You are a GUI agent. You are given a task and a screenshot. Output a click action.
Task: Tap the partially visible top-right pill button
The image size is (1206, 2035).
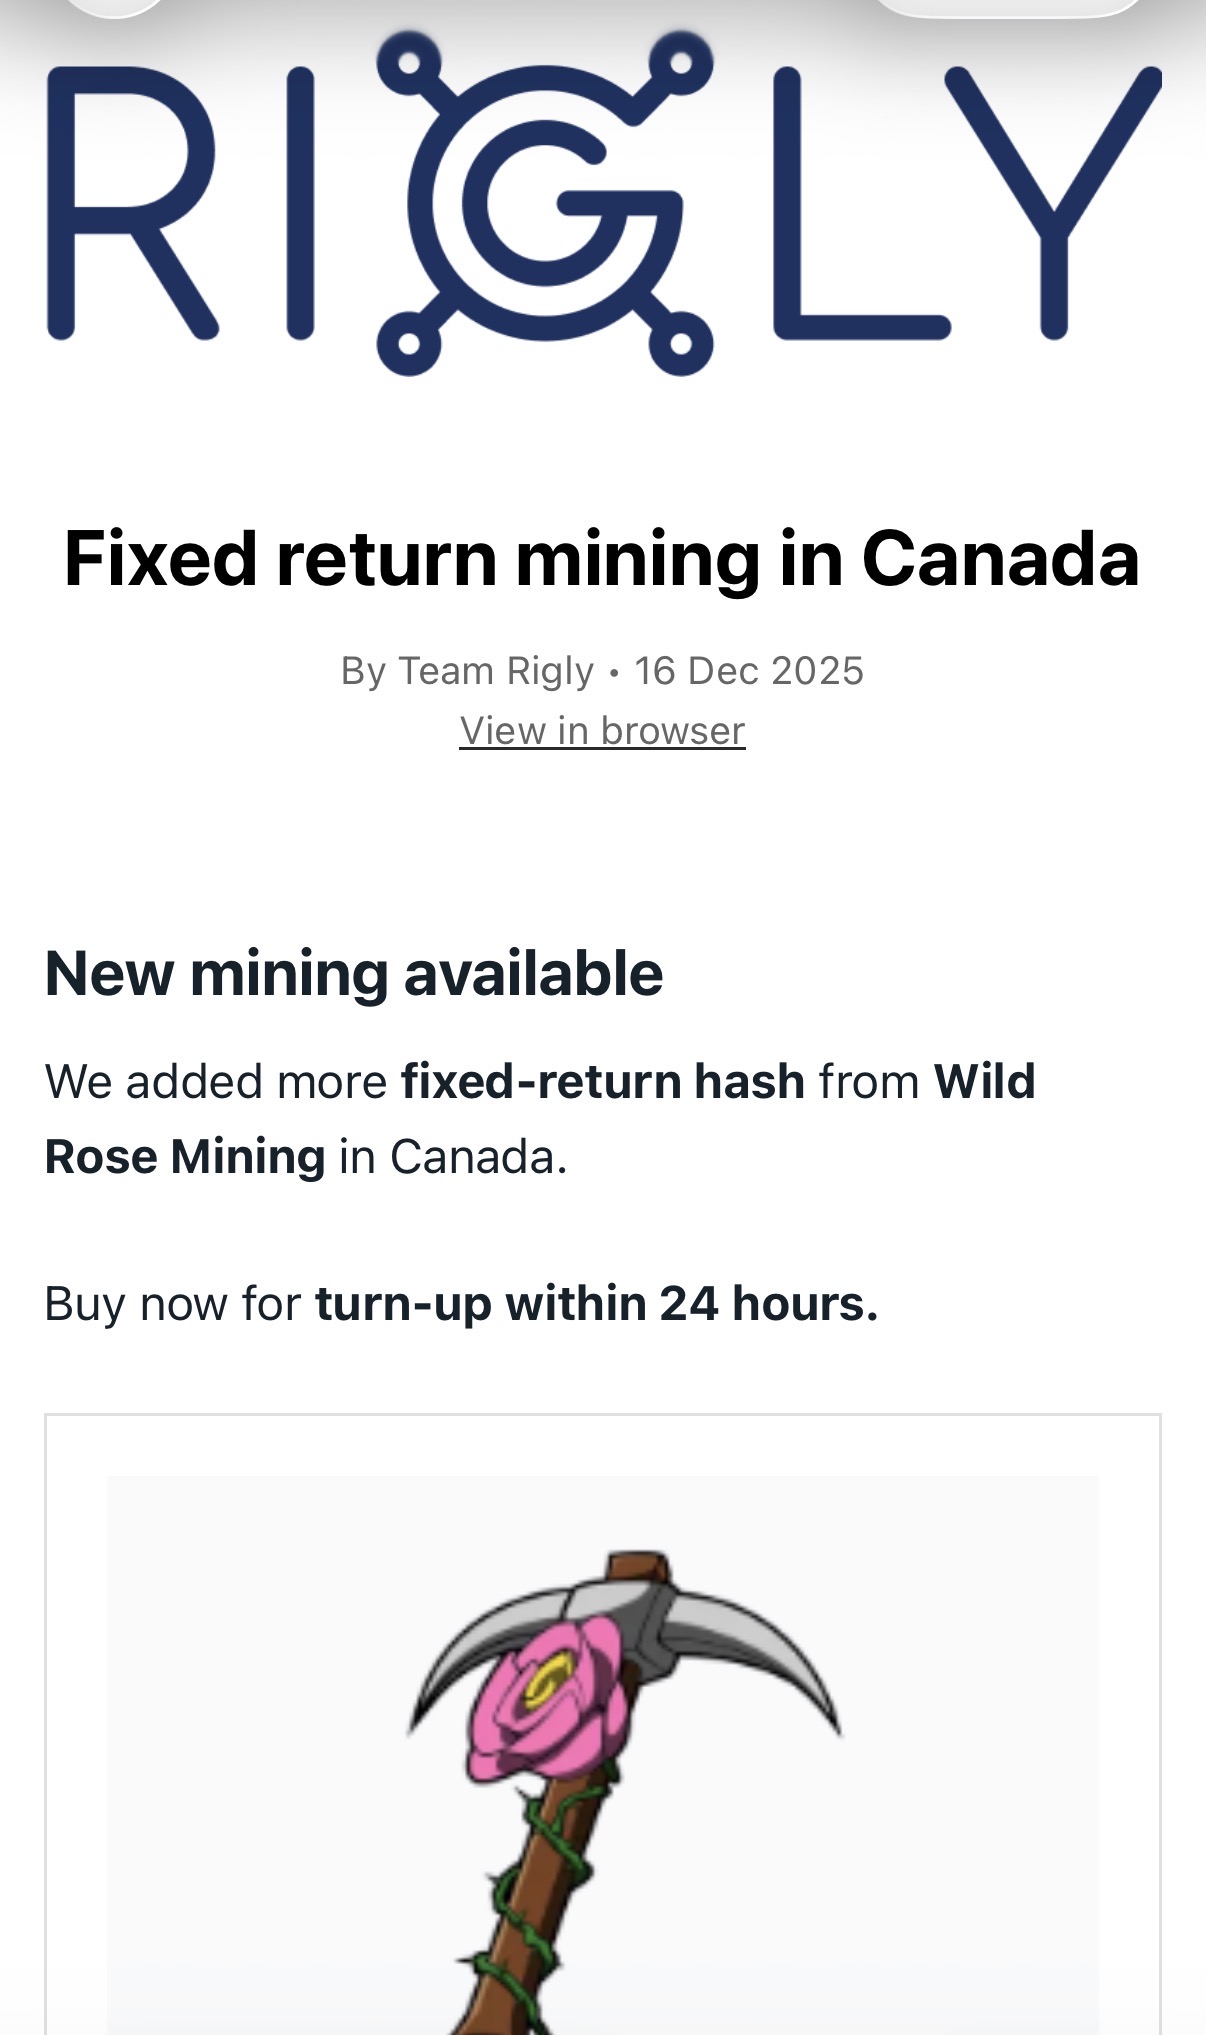[x=1008, y=6]
